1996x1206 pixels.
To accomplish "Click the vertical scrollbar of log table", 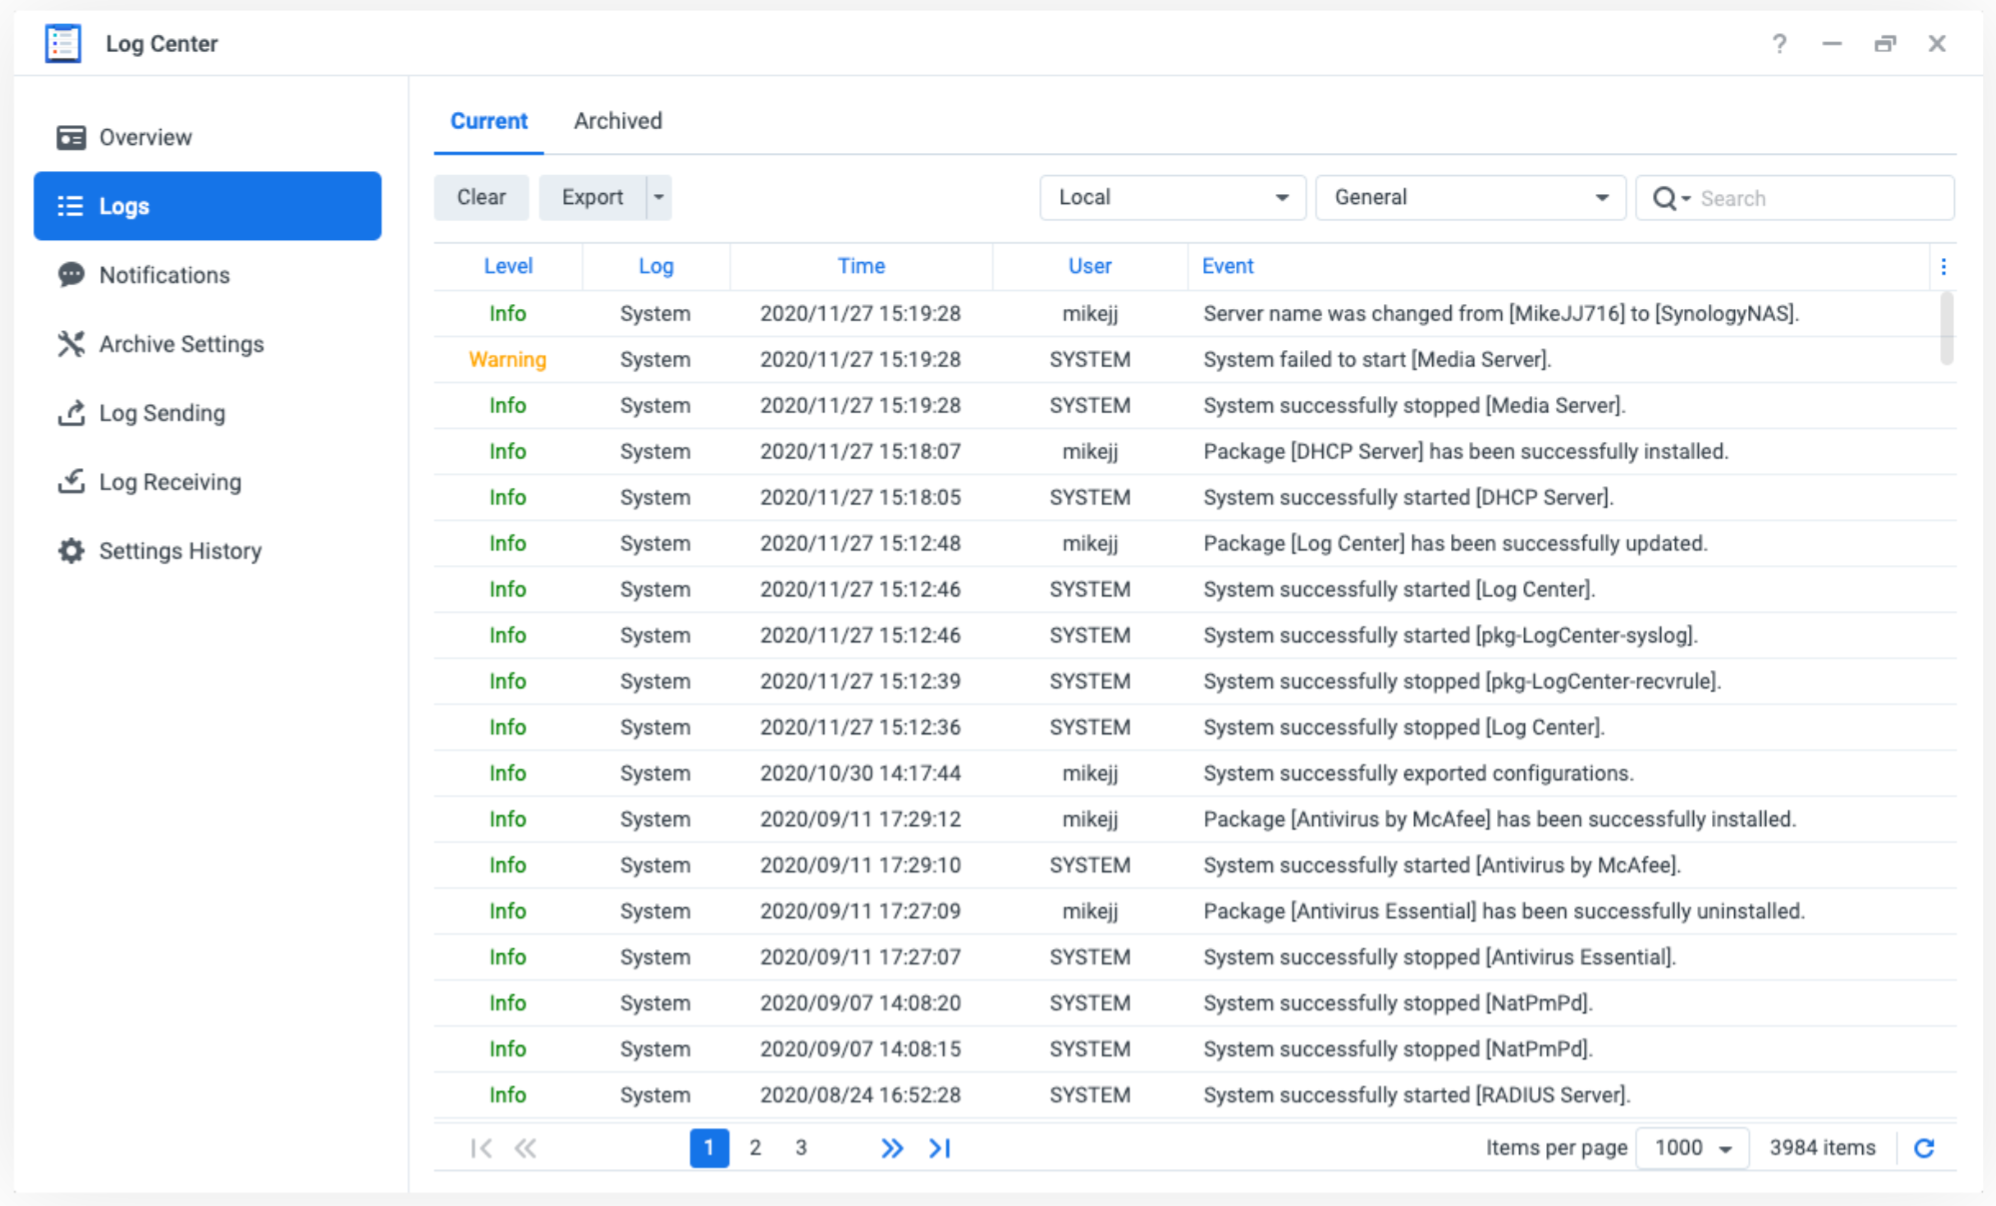I will (x=1946, y=328).
